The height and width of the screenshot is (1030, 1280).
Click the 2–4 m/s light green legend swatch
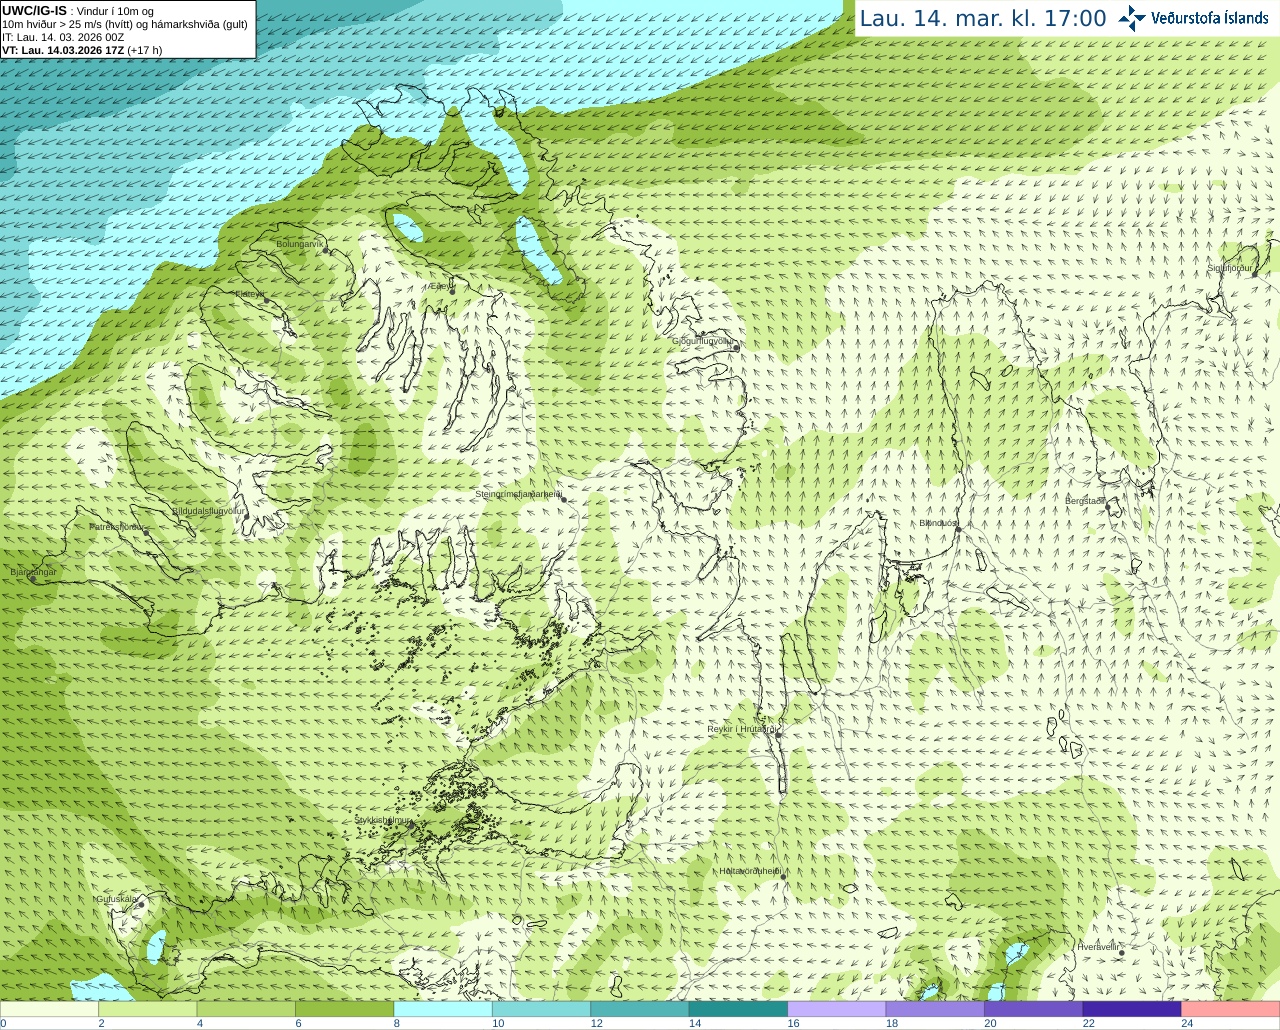click(x=148, y=1009)
